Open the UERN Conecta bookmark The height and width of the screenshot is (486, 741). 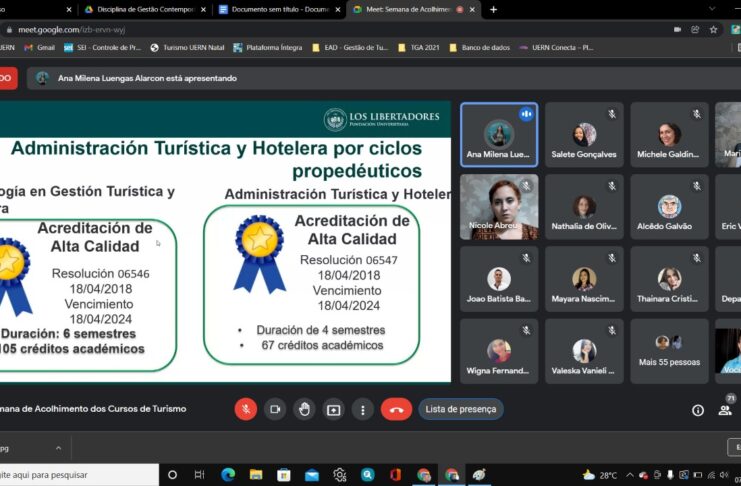(x=556, y=48)
